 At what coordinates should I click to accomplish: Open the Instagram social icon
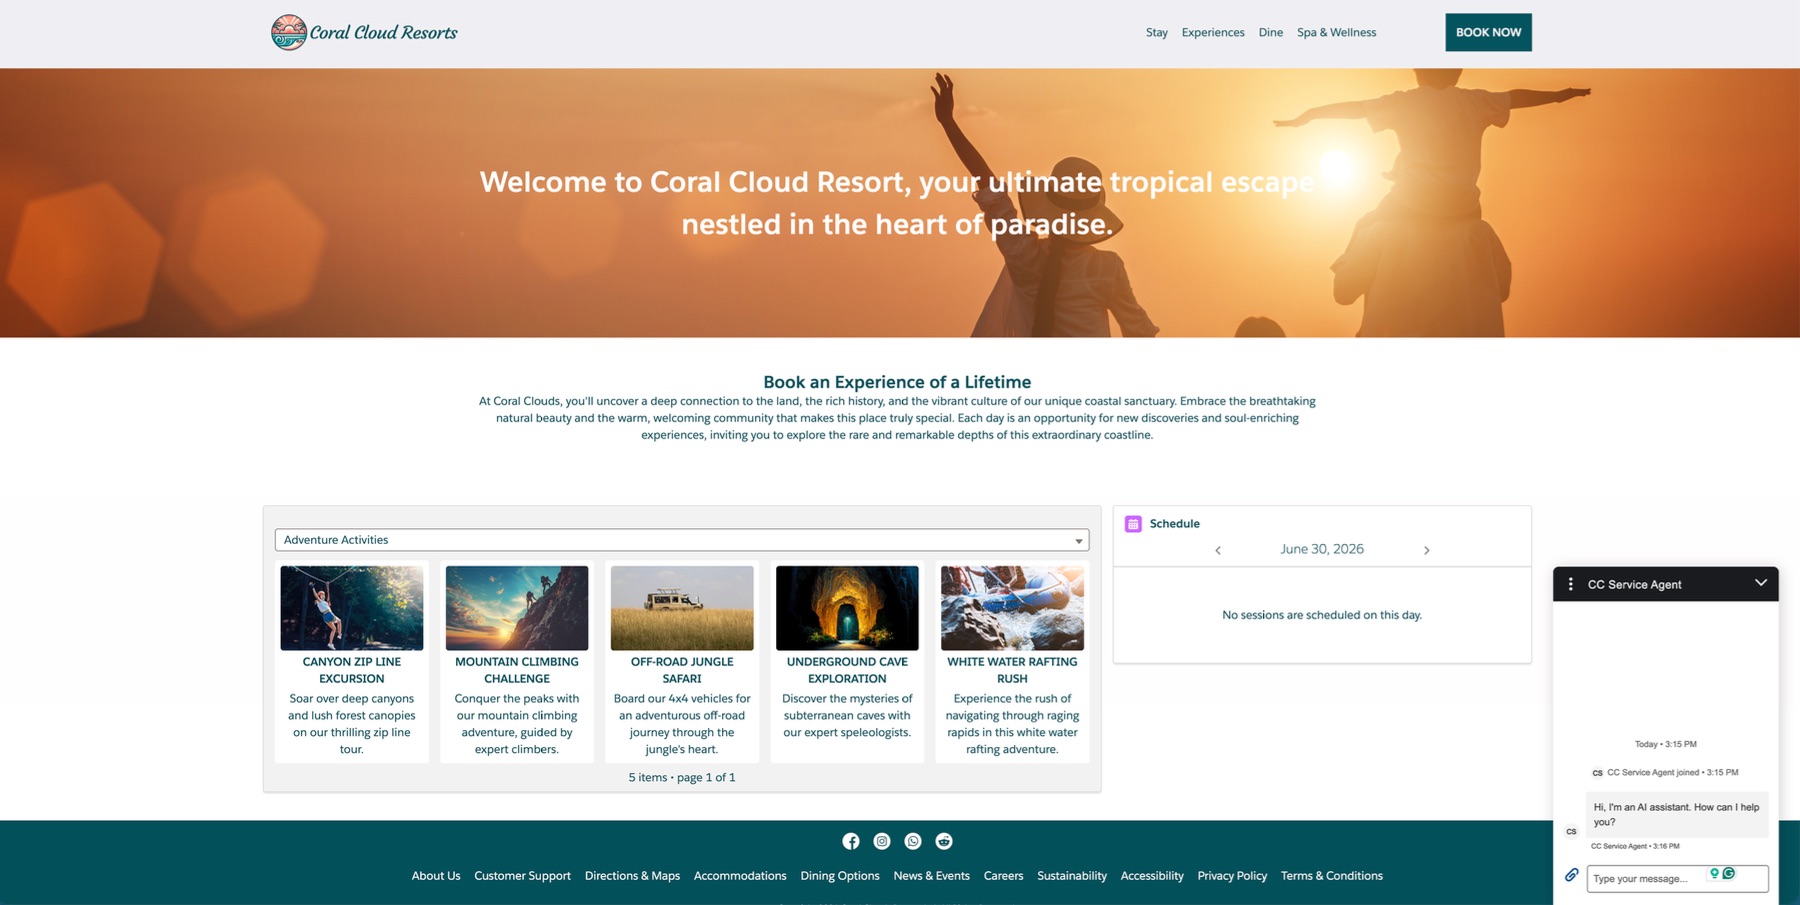[882, 841]
